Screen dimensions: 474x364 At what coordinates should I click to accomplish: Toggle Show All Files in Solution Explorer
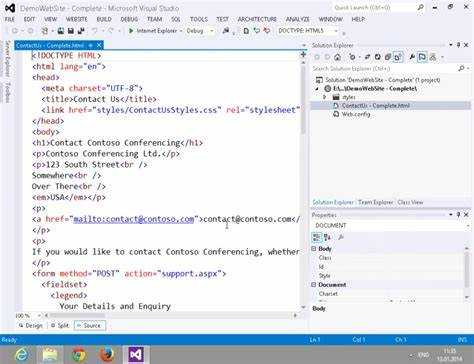398,57
